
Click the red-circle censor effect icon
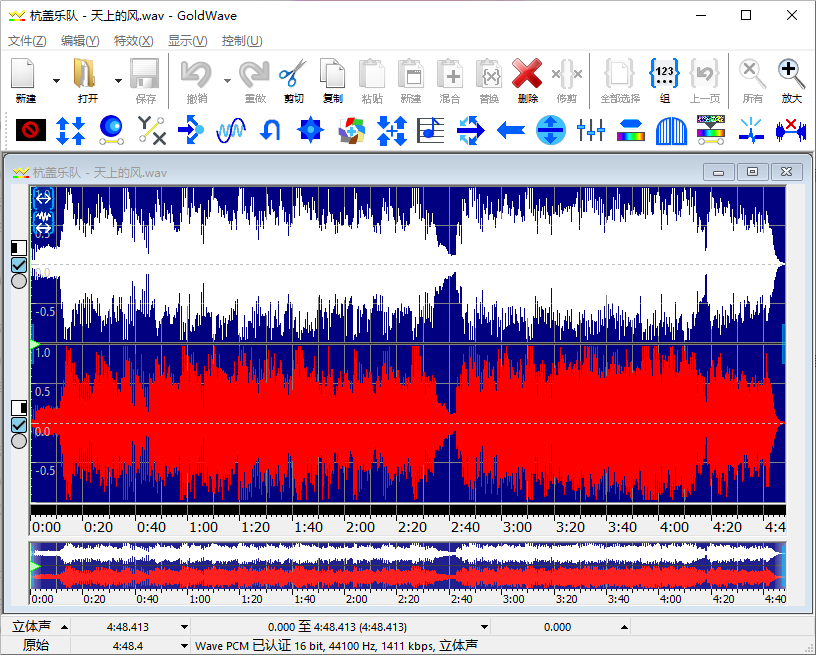[31, 130]
